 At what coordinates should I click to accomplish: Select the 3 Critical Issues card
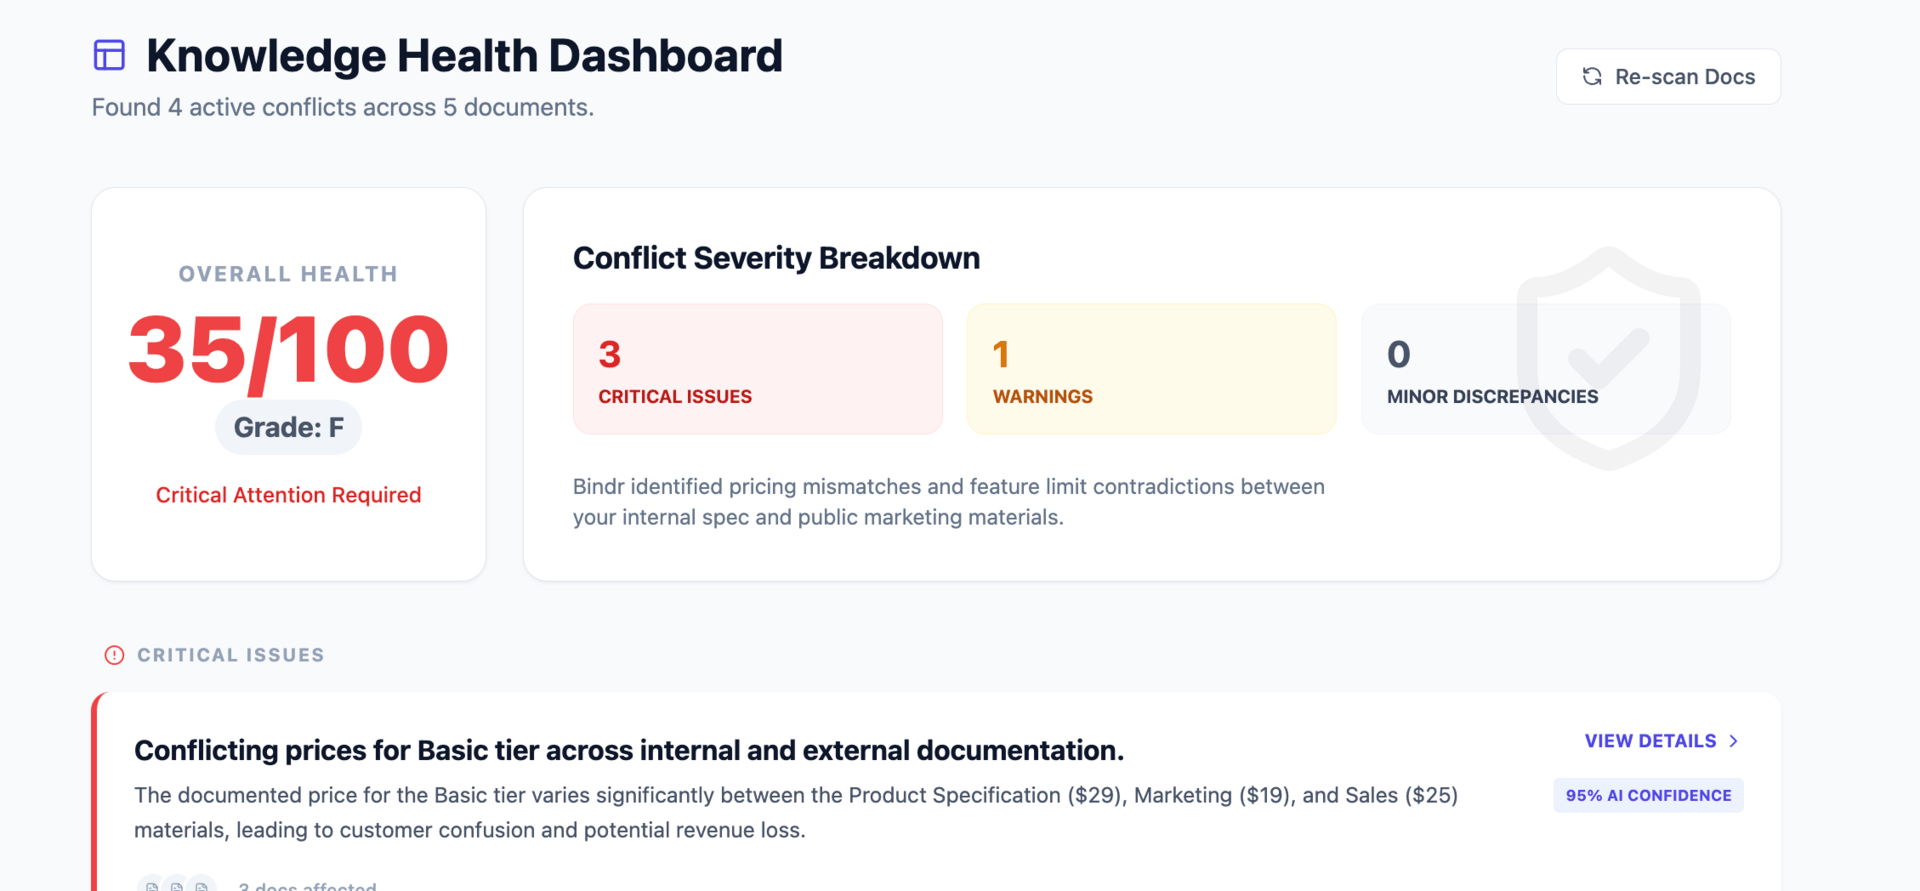pyautogui.click(x=757, y=369)
